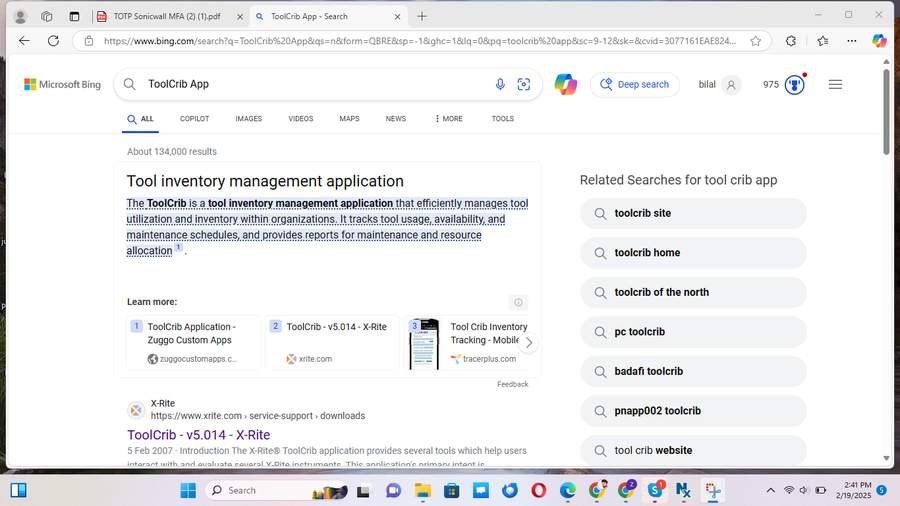Click the citation 1 superscript after allocation
This screenshot has height=506, width=900.
tap(179, 247)
